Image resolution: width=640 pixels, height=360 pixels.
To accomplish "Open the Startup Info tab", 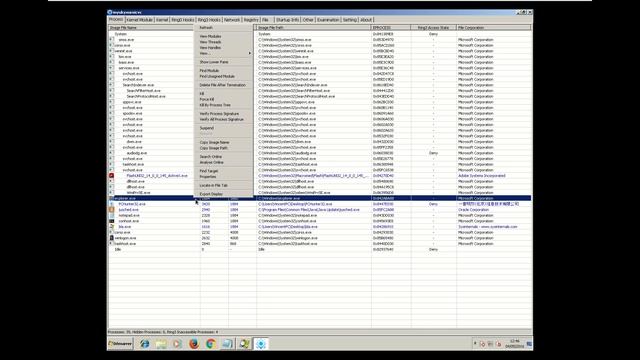I will point(287,20).
